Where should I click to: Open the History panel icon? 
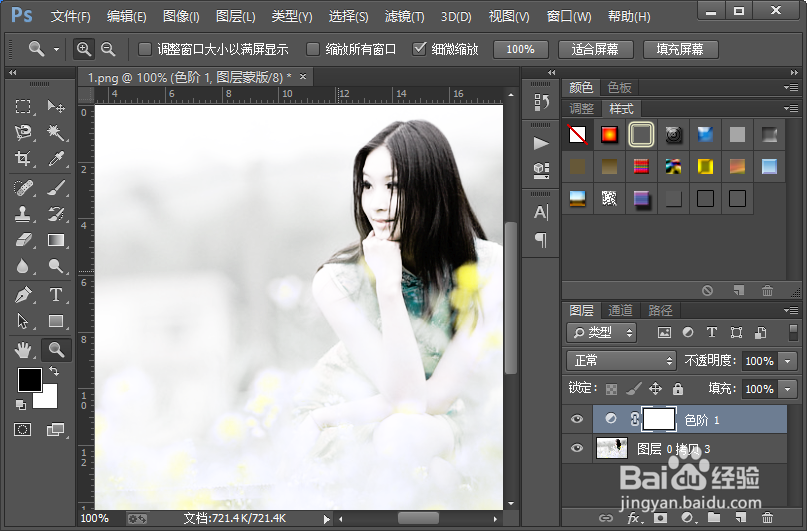[x=540, y=102]
